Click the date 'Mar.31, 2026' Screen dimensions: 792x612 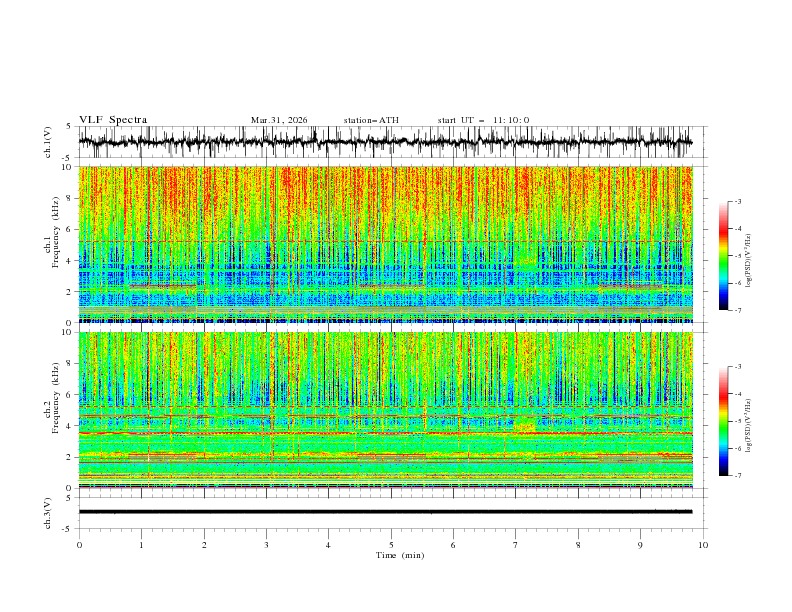279,120
